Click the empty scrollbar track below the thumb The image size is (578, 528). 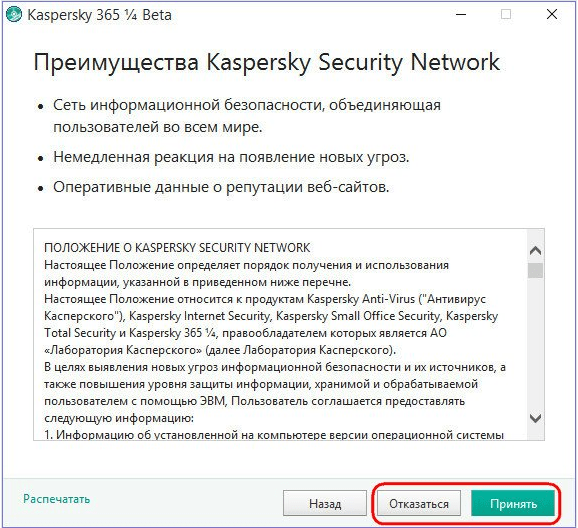(535, 343)
